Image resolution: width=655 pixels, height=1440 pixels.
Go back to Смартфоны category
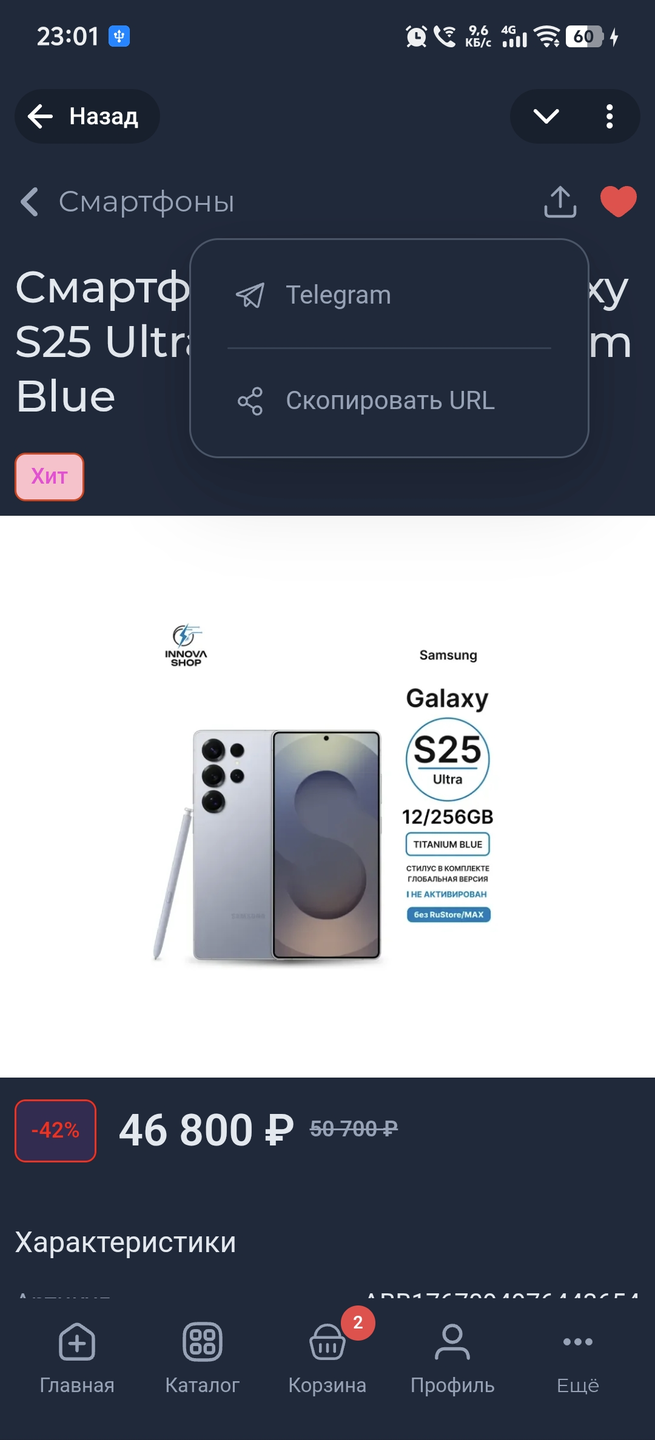(127, 202)
